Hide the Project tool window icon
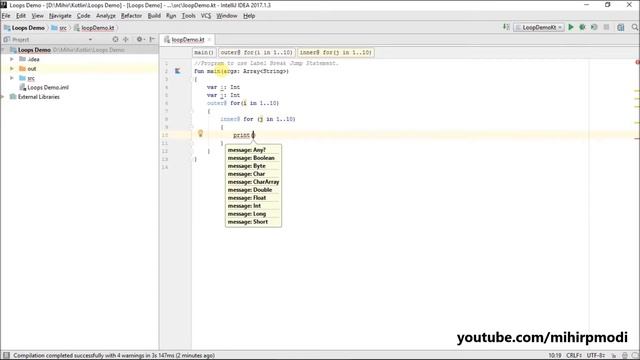Image resolution: width=640 pixels, height=360 pixels. (152, 39)
